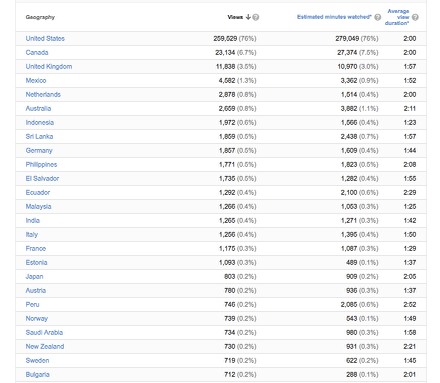Select the Ecuador average view duration 2:29

(x=410, y=192)
